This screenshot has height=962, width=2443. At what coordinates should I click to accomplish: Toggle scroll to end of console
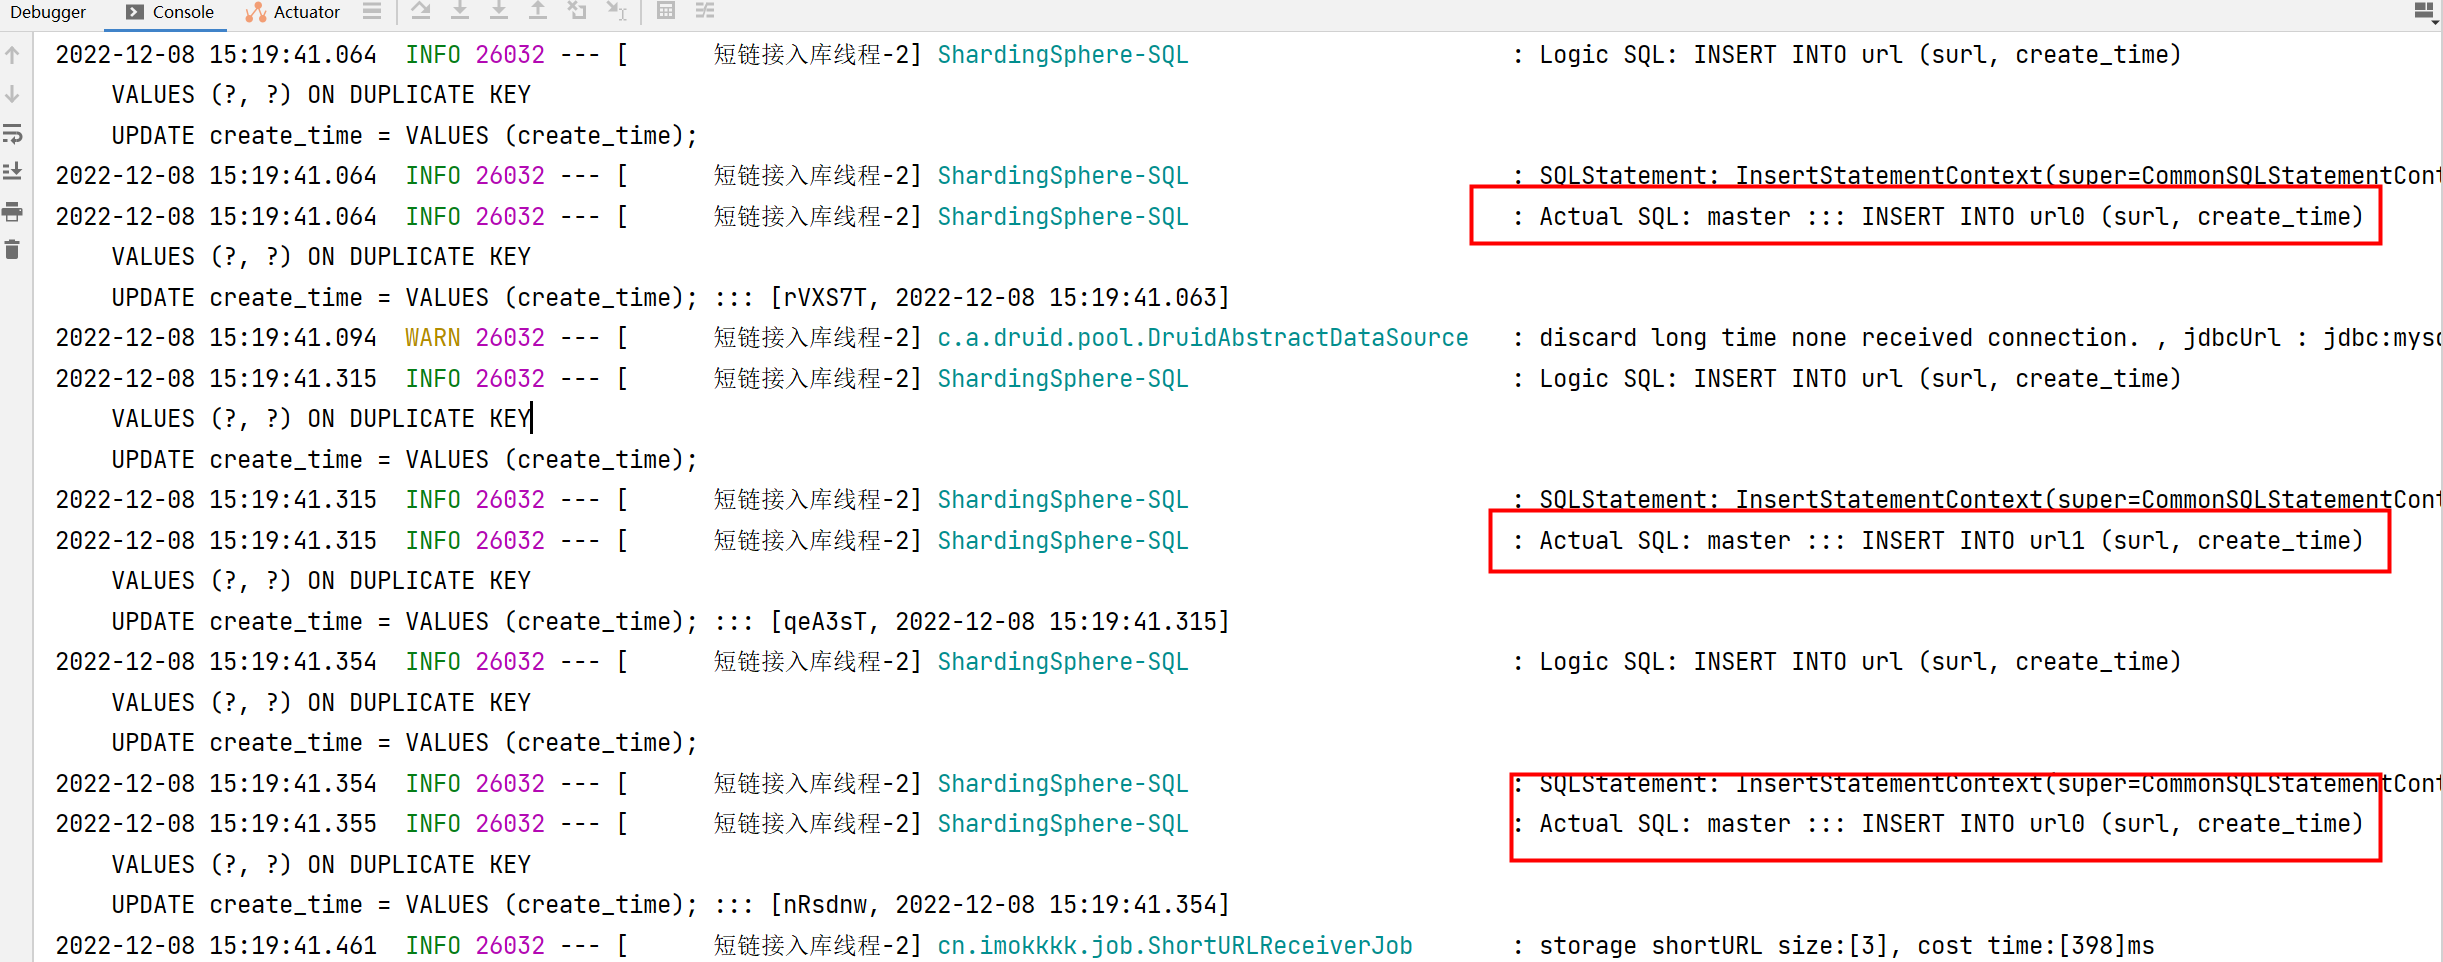pyautogui.click(x=13, y=172)
